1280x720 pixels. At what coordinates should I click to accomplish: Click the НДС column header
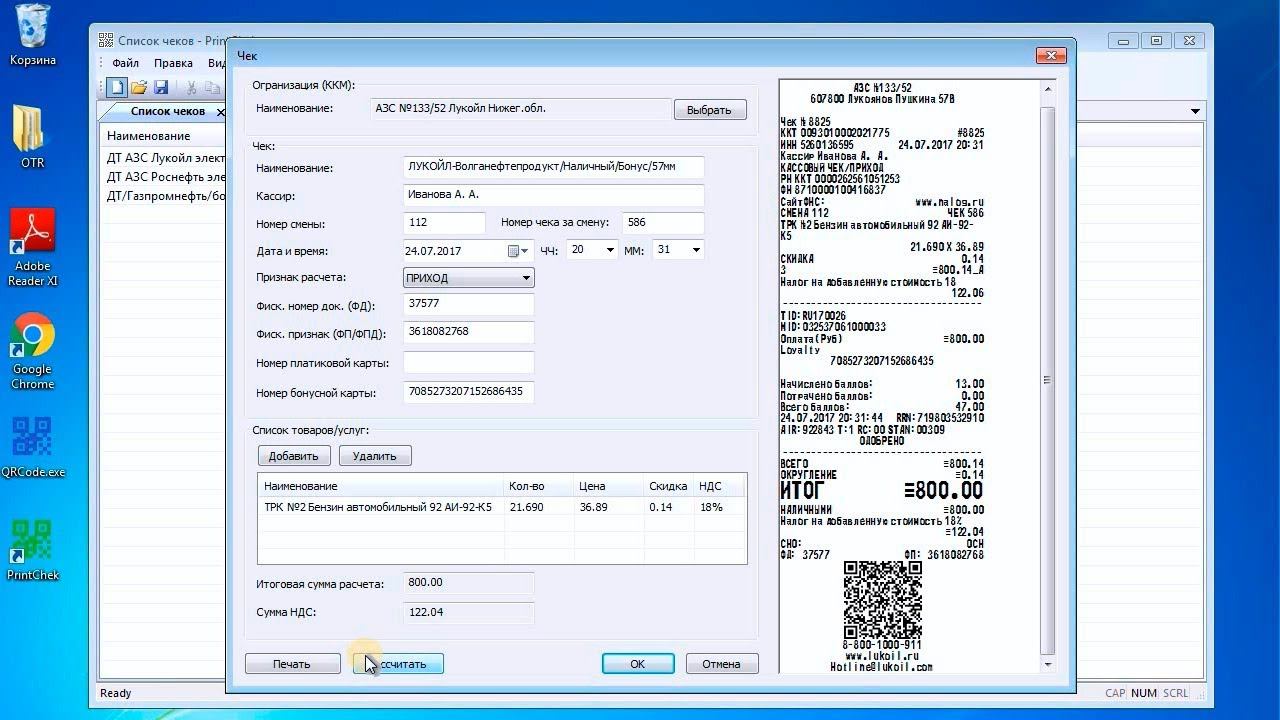[720, 486]
